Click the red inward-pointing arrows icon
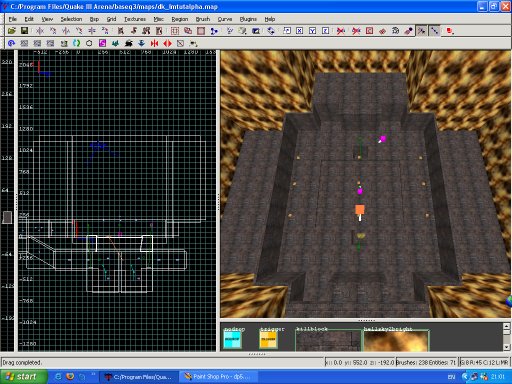This screenshot has width=512, height=384. point(154,43)
